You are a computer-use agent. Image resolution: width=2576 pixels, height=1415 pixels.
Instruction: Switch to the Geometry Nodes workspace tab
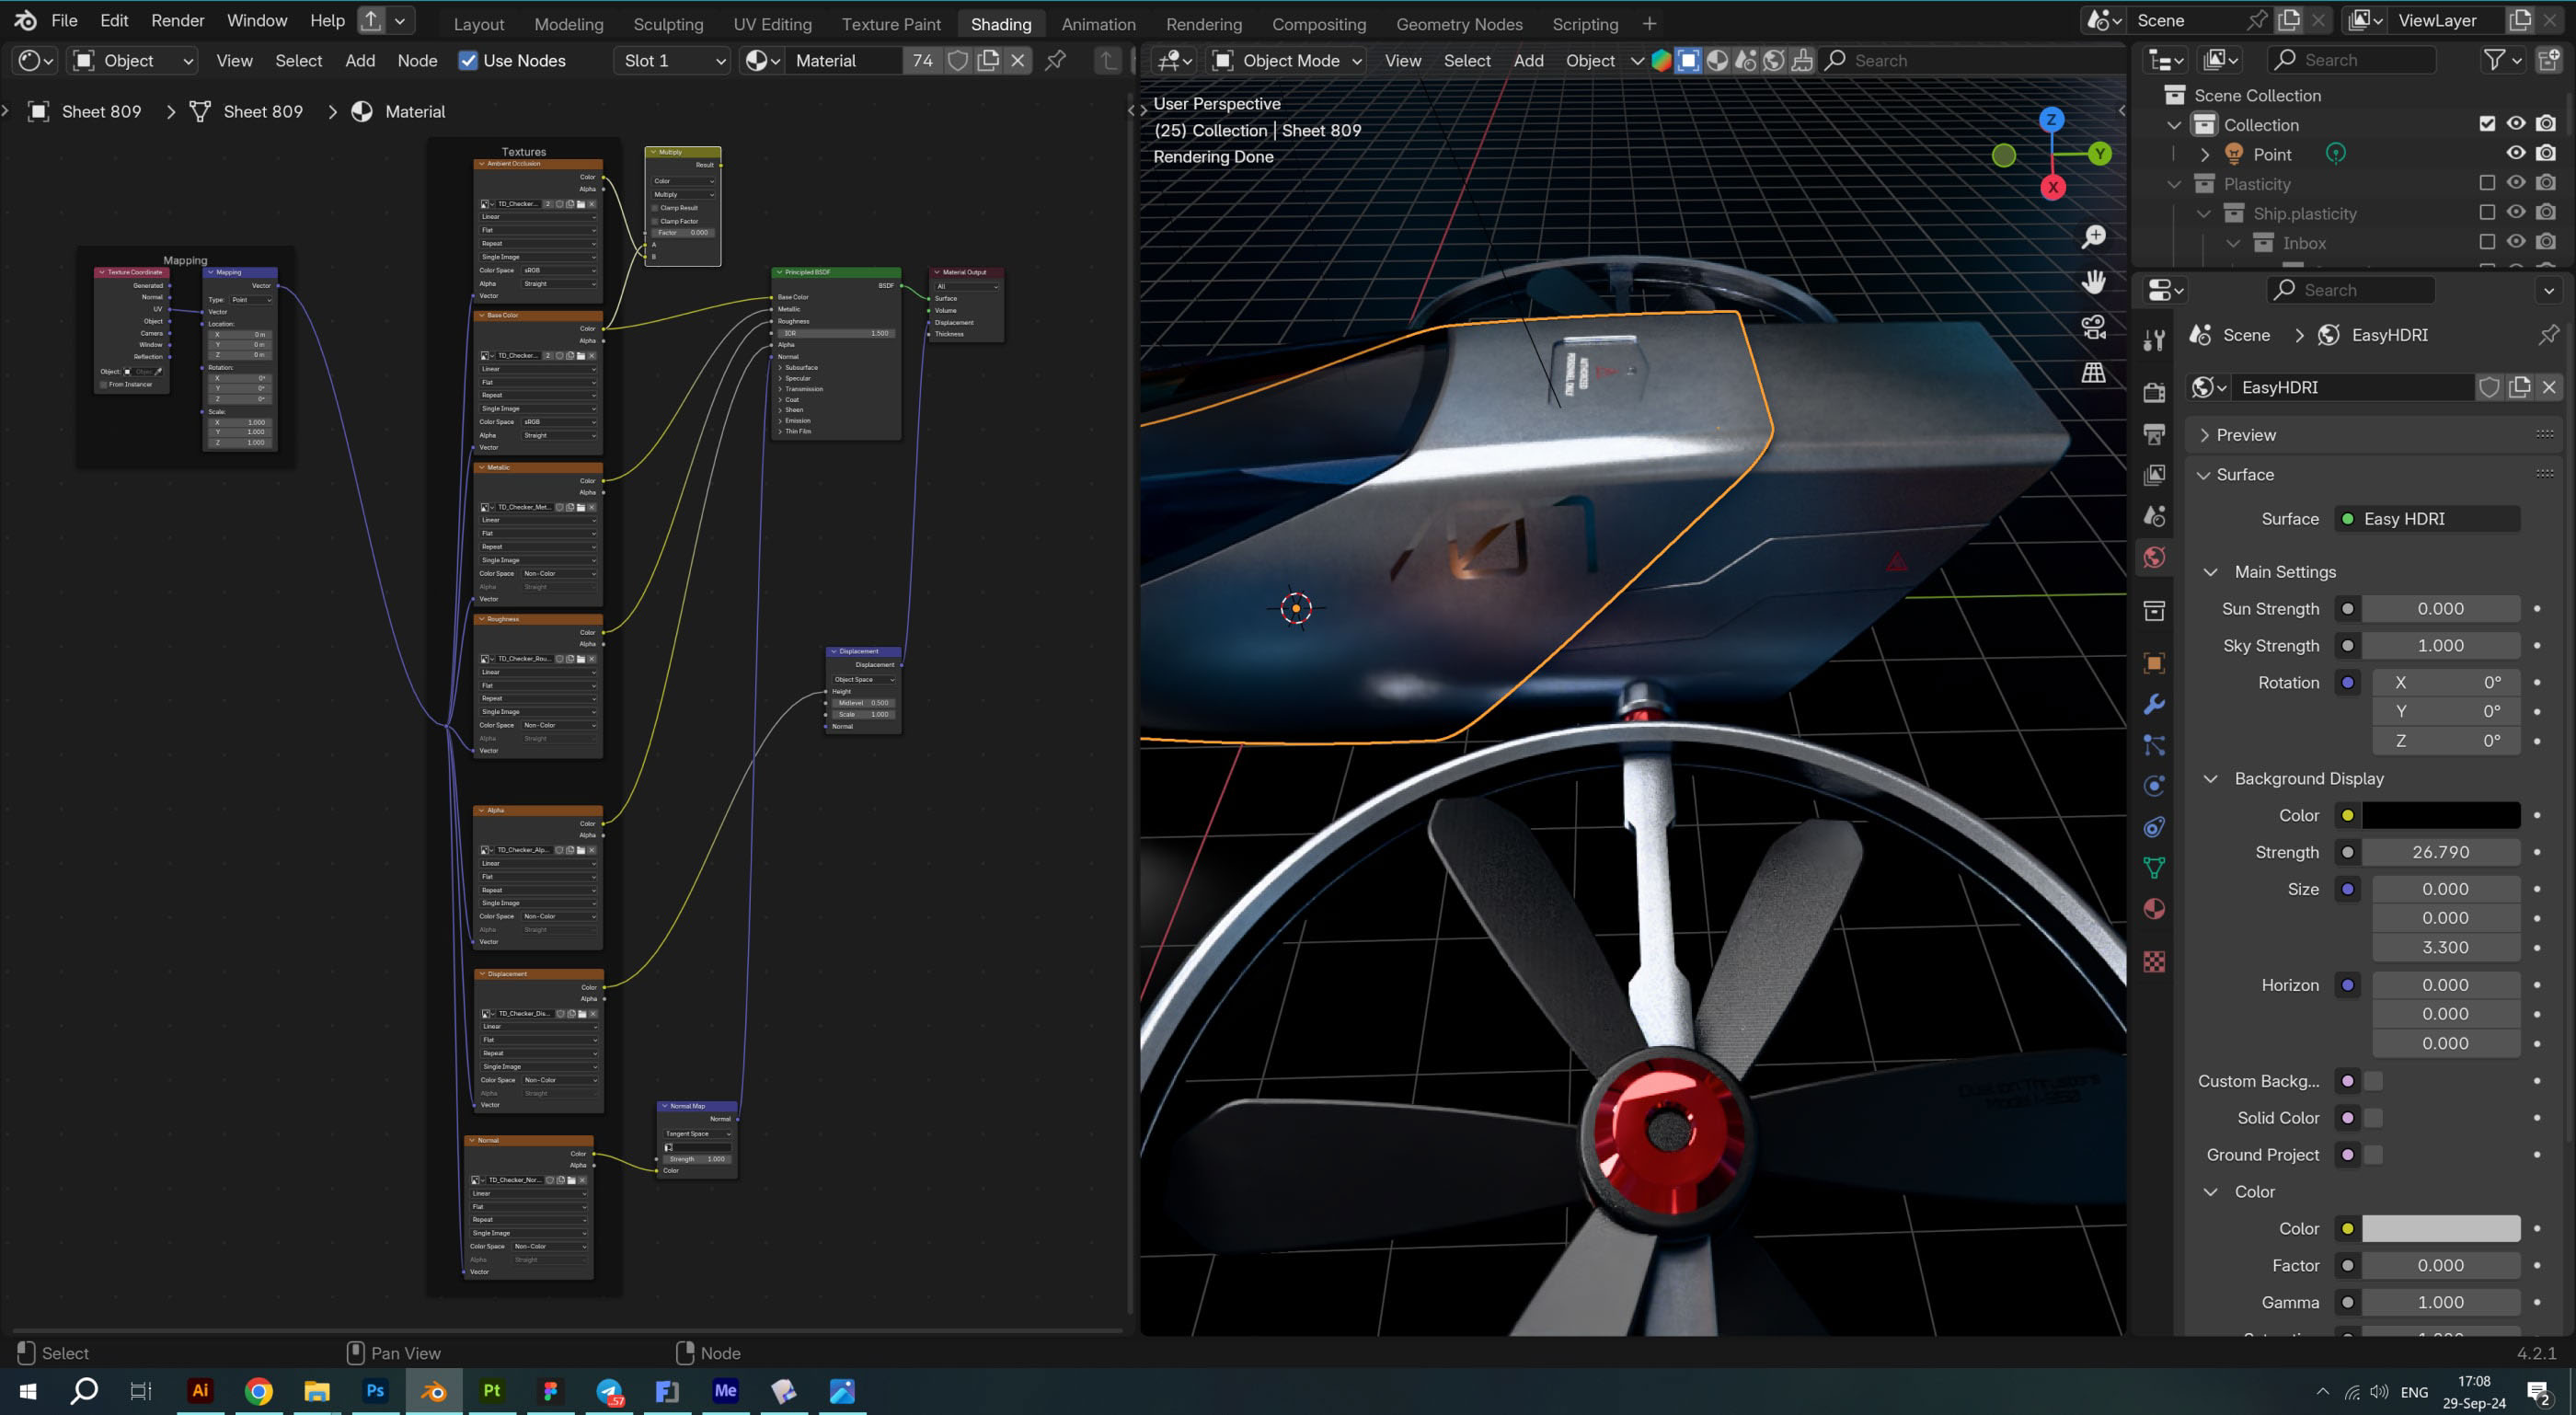click(x=1458, y=24)
